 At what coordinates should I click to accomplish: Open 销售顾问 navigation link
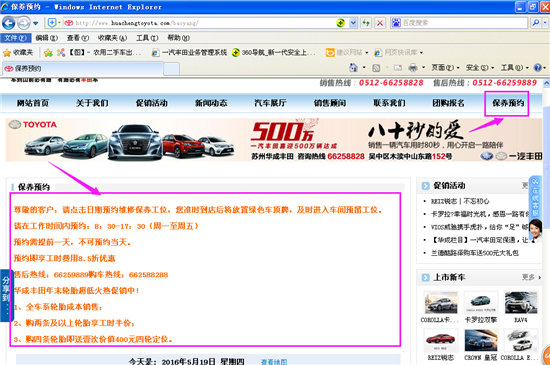330,103
